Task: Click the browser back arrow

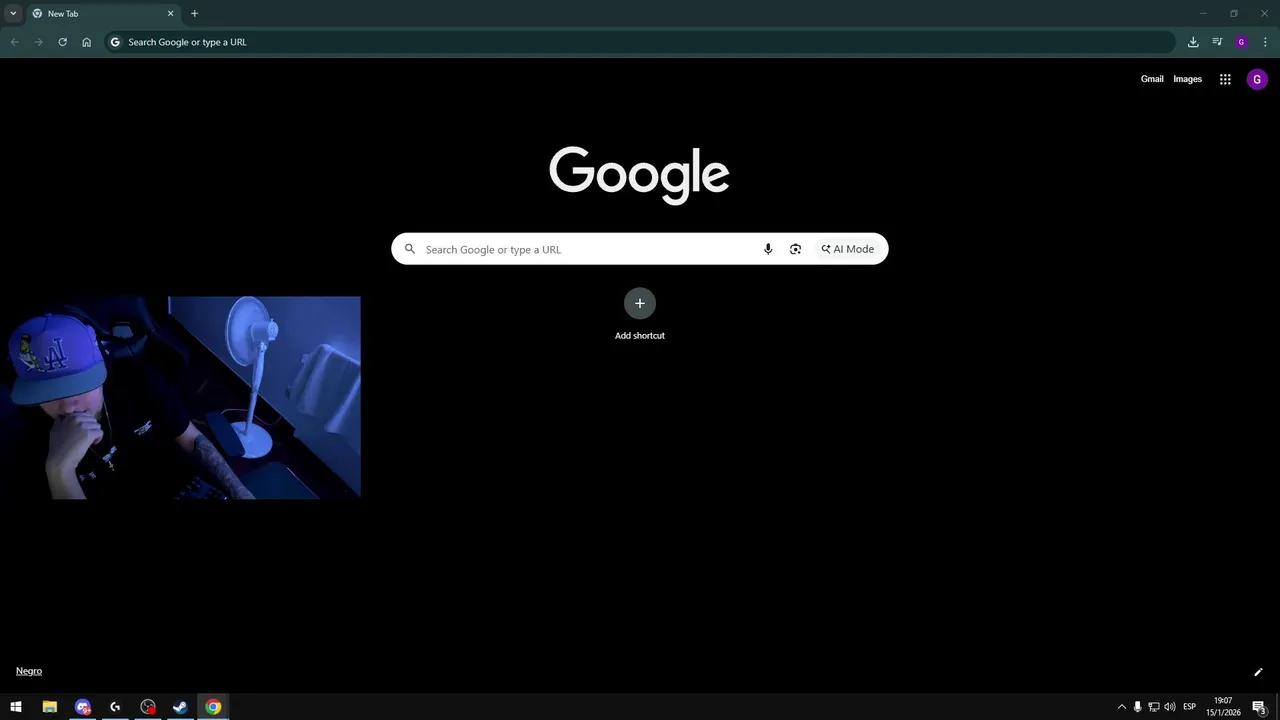Action: pos(15,42)
